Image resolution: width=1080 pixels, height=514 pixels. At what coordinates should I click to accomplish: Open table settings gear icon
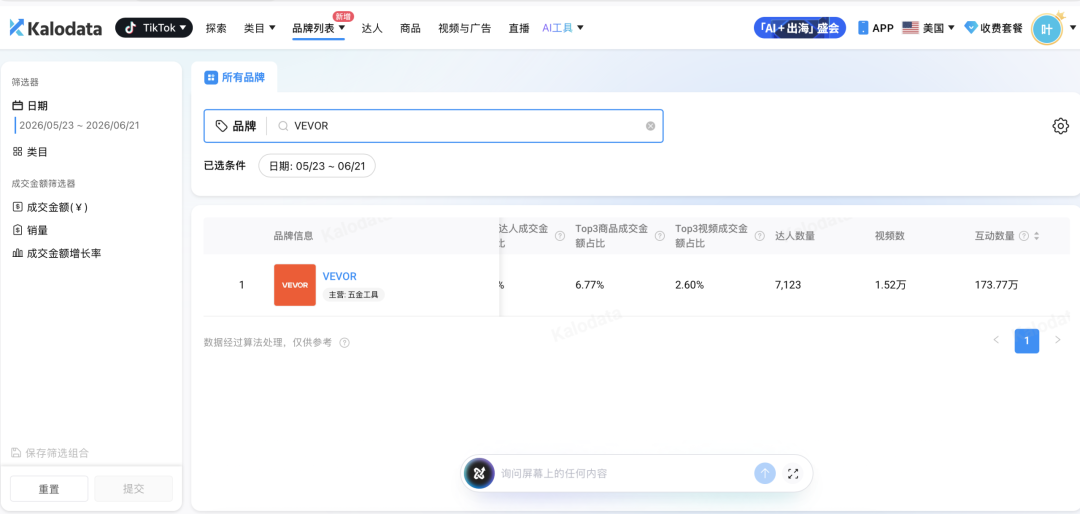tap(1060, 126)
